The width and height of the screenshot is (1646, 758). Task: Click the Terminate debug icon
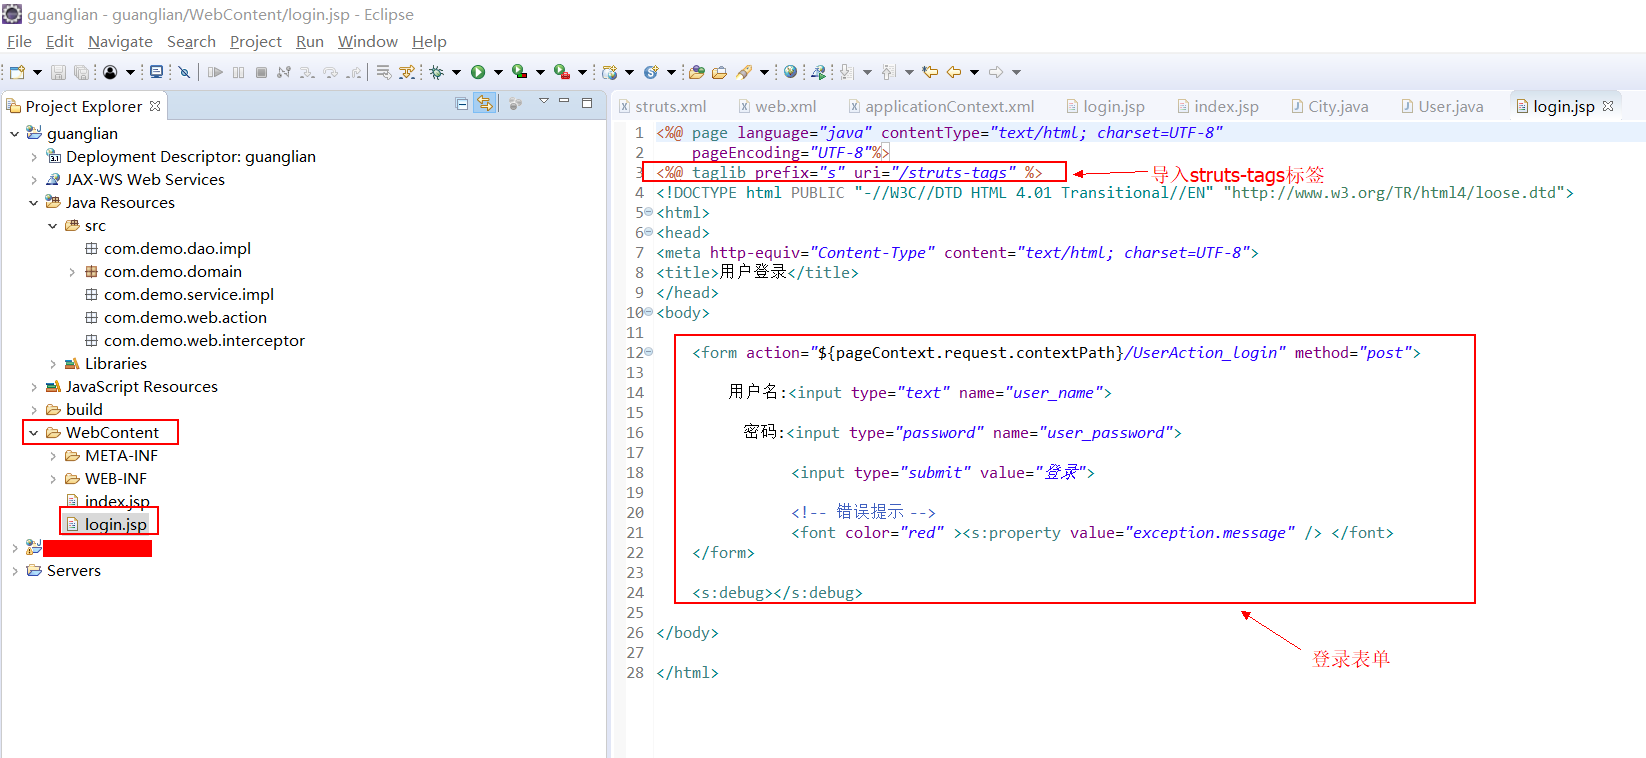coord(261,72)
